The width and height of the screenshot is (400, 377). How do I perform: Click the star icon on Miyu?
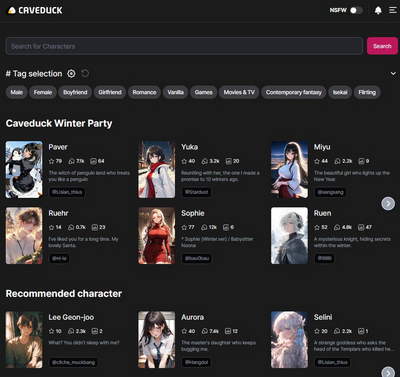coord(317,161)
